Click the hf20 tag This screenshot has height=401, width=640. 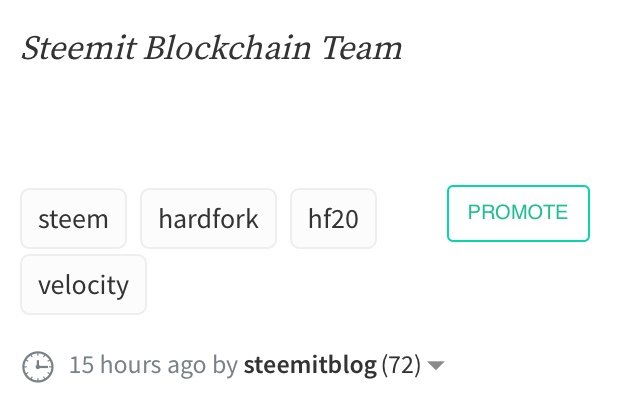pyautogui.click(x=333, y=218)
